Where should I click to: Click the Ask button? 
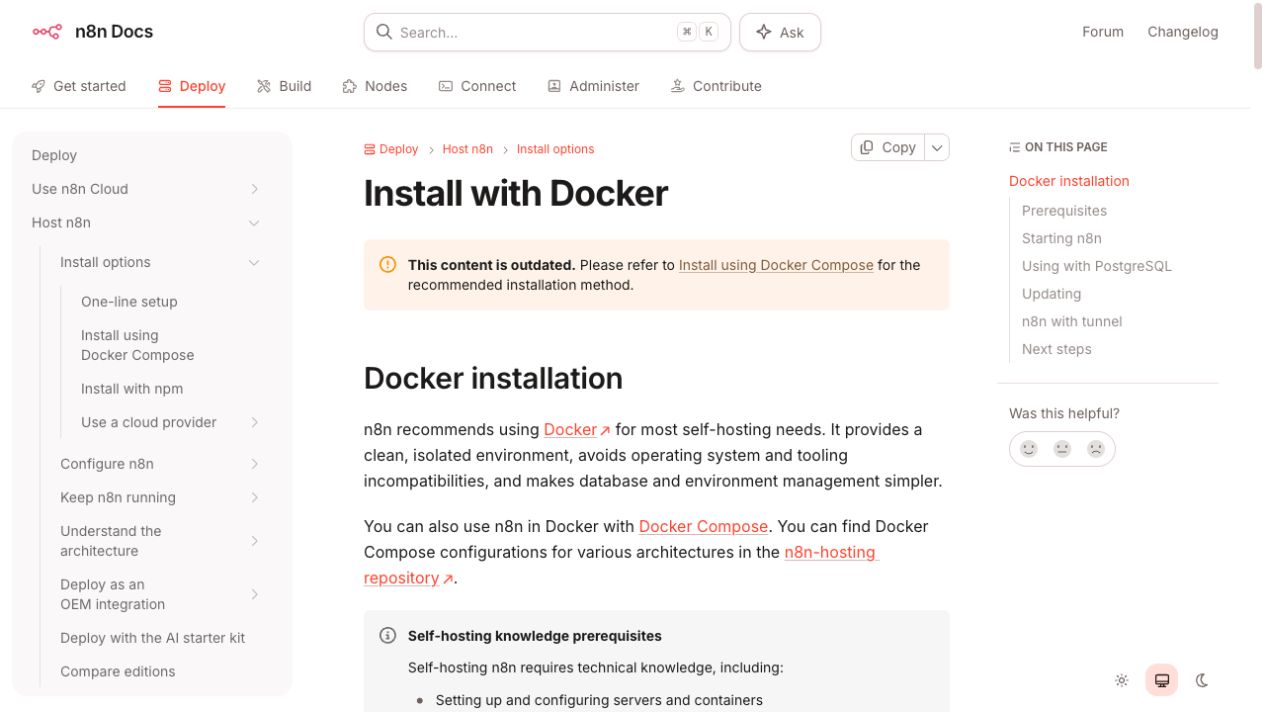click(780, 32)
